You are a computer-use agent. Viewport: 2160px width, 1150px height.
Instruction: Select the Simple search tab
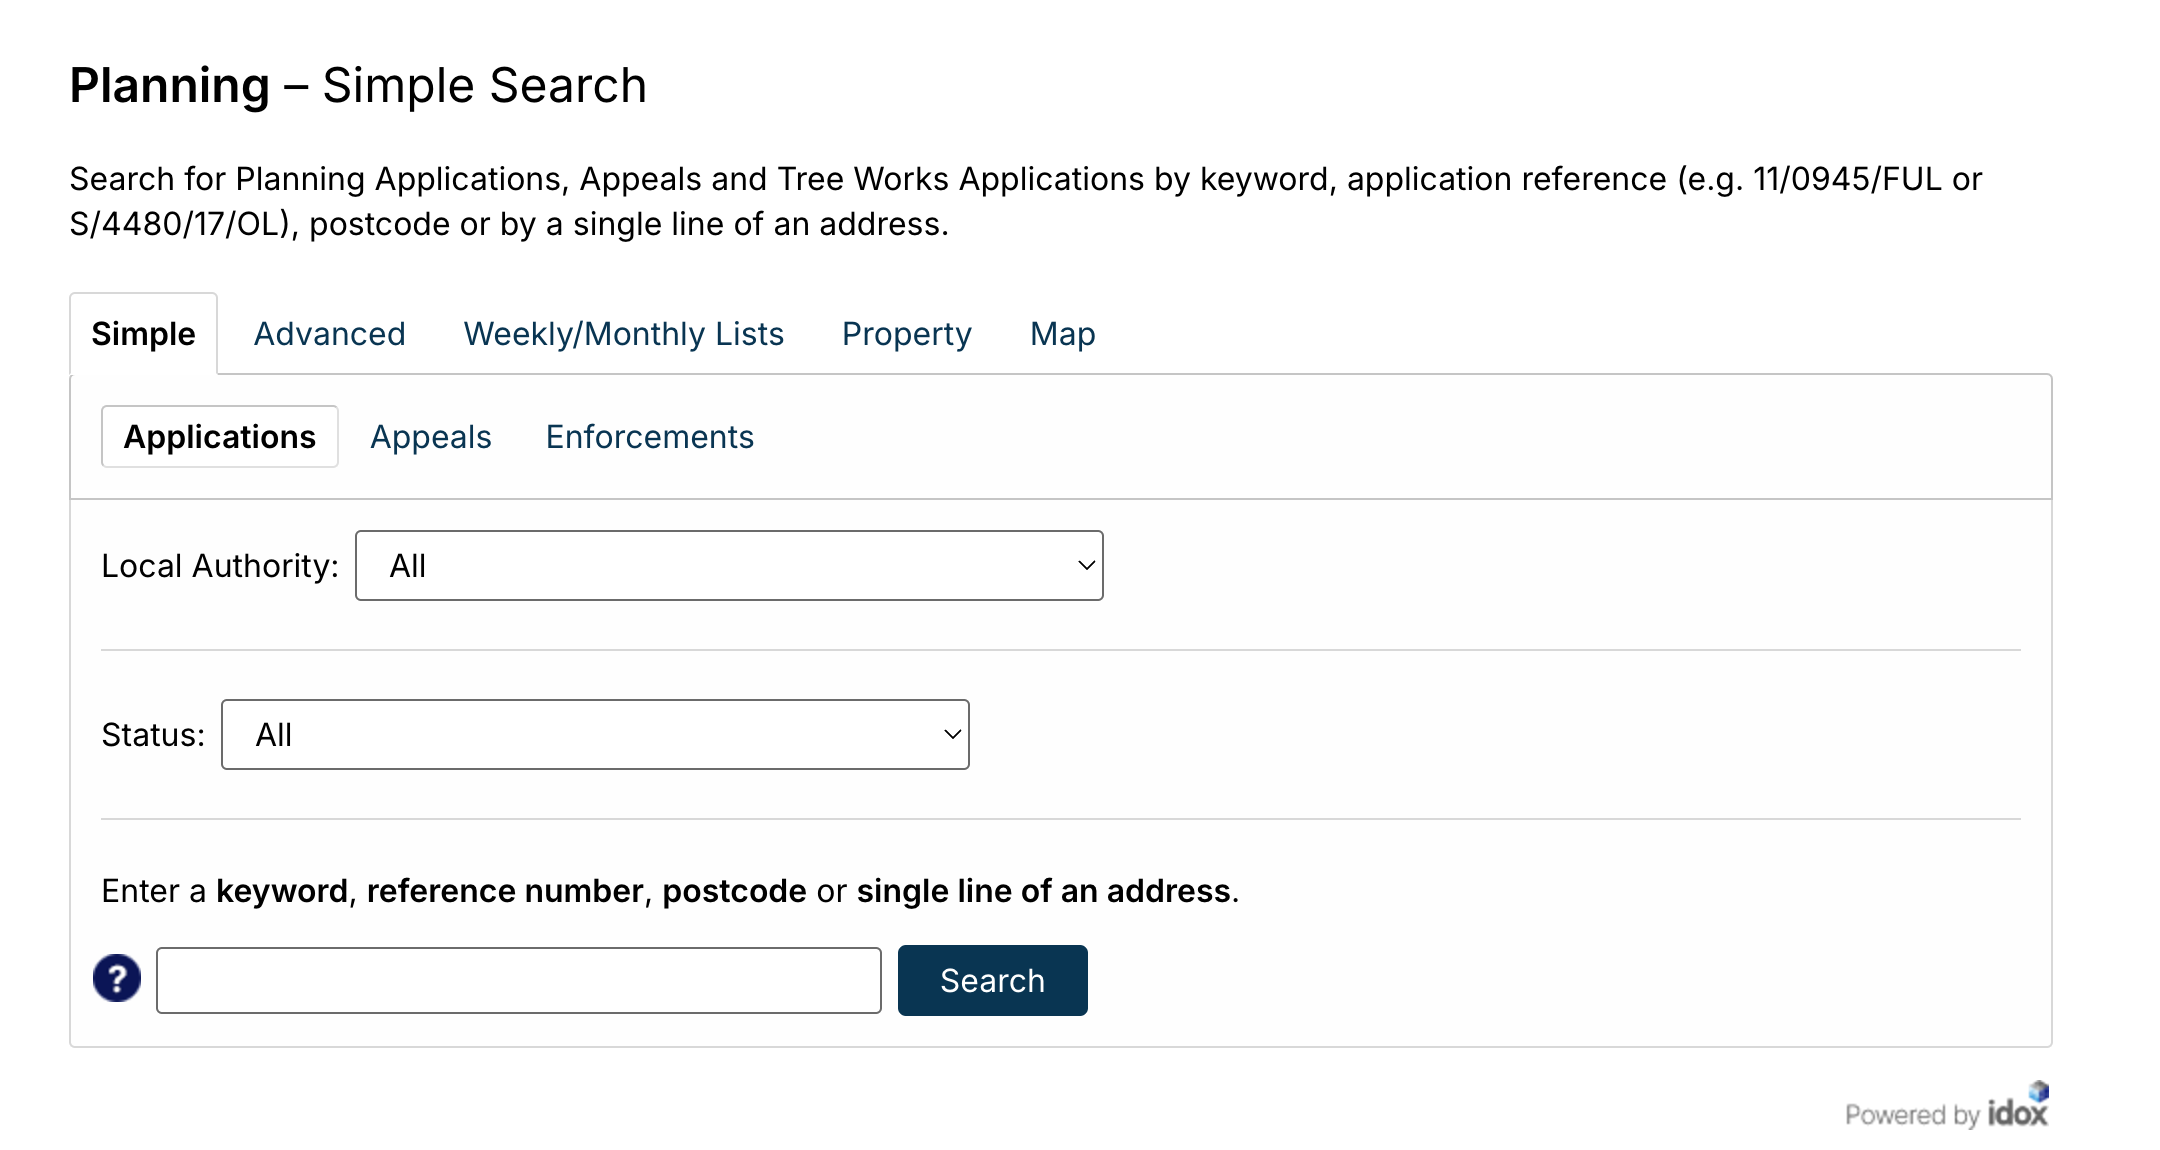coord(143,334)
